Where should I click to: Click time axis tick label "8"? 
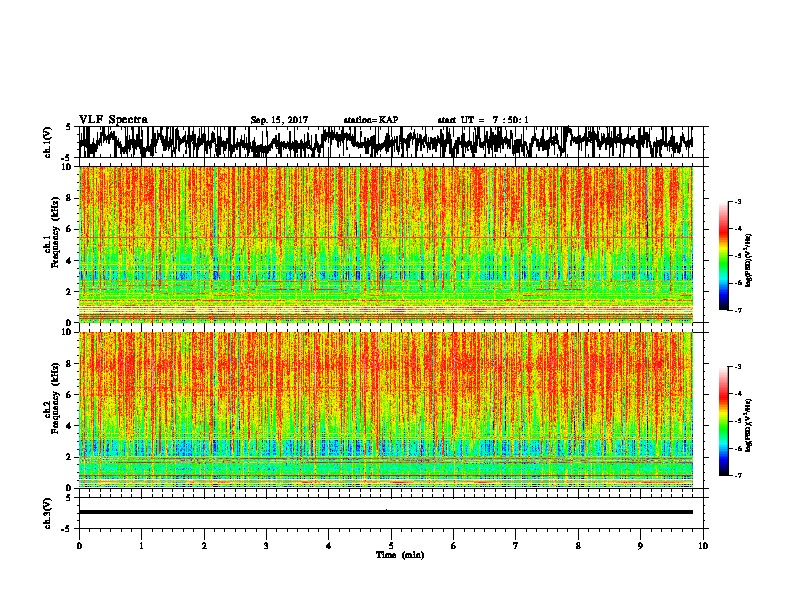coord(578,546)
